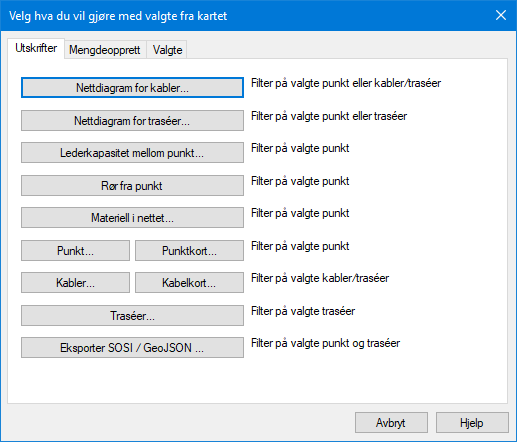Switch to the Mengdeopprett tab

click(105, 50)
